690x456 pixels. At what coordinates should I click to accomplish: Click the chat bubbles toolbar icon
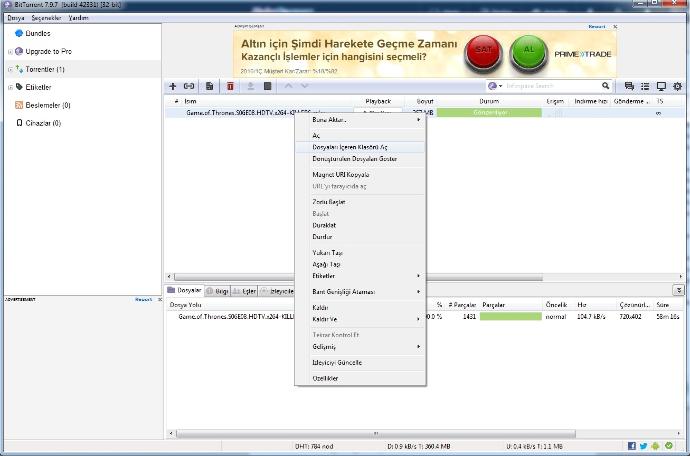pos(629,86)
